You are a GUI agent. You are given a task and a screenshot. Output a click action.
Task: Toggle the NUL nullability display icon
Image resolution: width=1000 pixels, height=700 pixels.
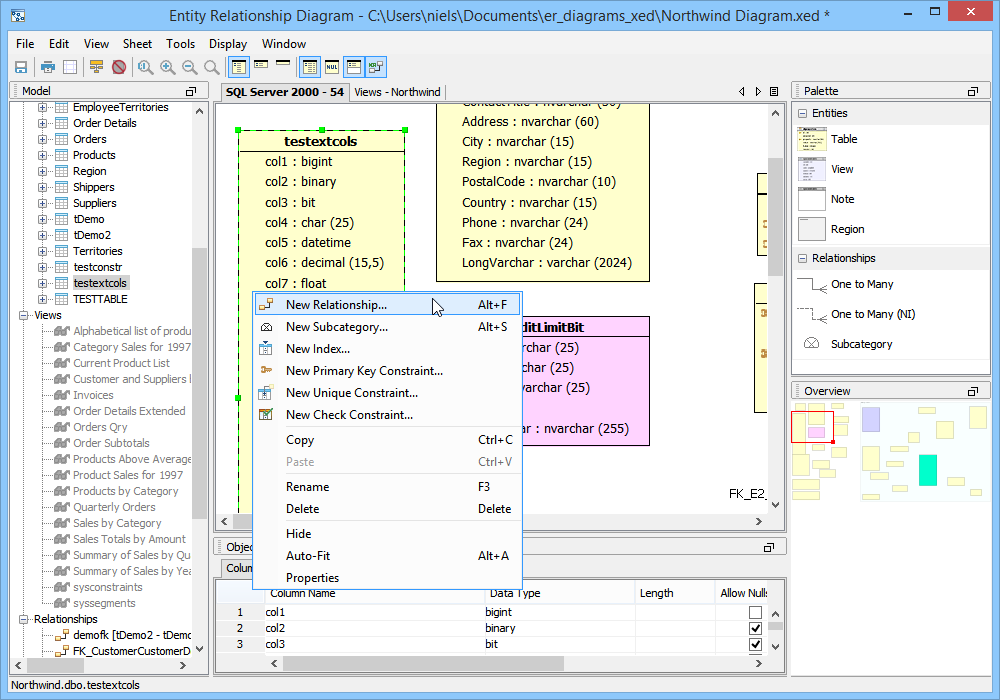click(332, 67)
